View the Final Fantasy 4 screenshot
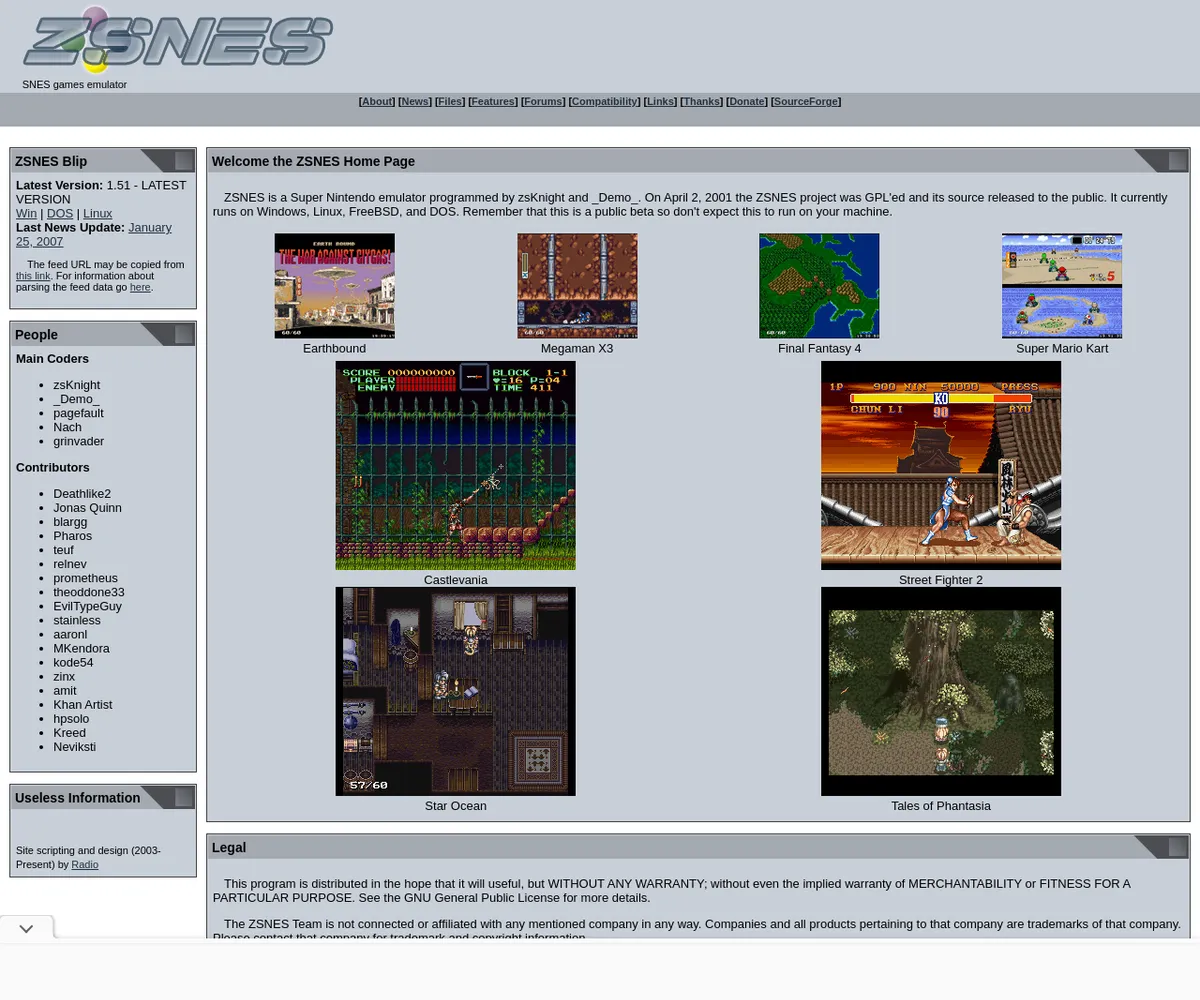This screenshot has width=1200, height=1000. click(x=819, y=286)
